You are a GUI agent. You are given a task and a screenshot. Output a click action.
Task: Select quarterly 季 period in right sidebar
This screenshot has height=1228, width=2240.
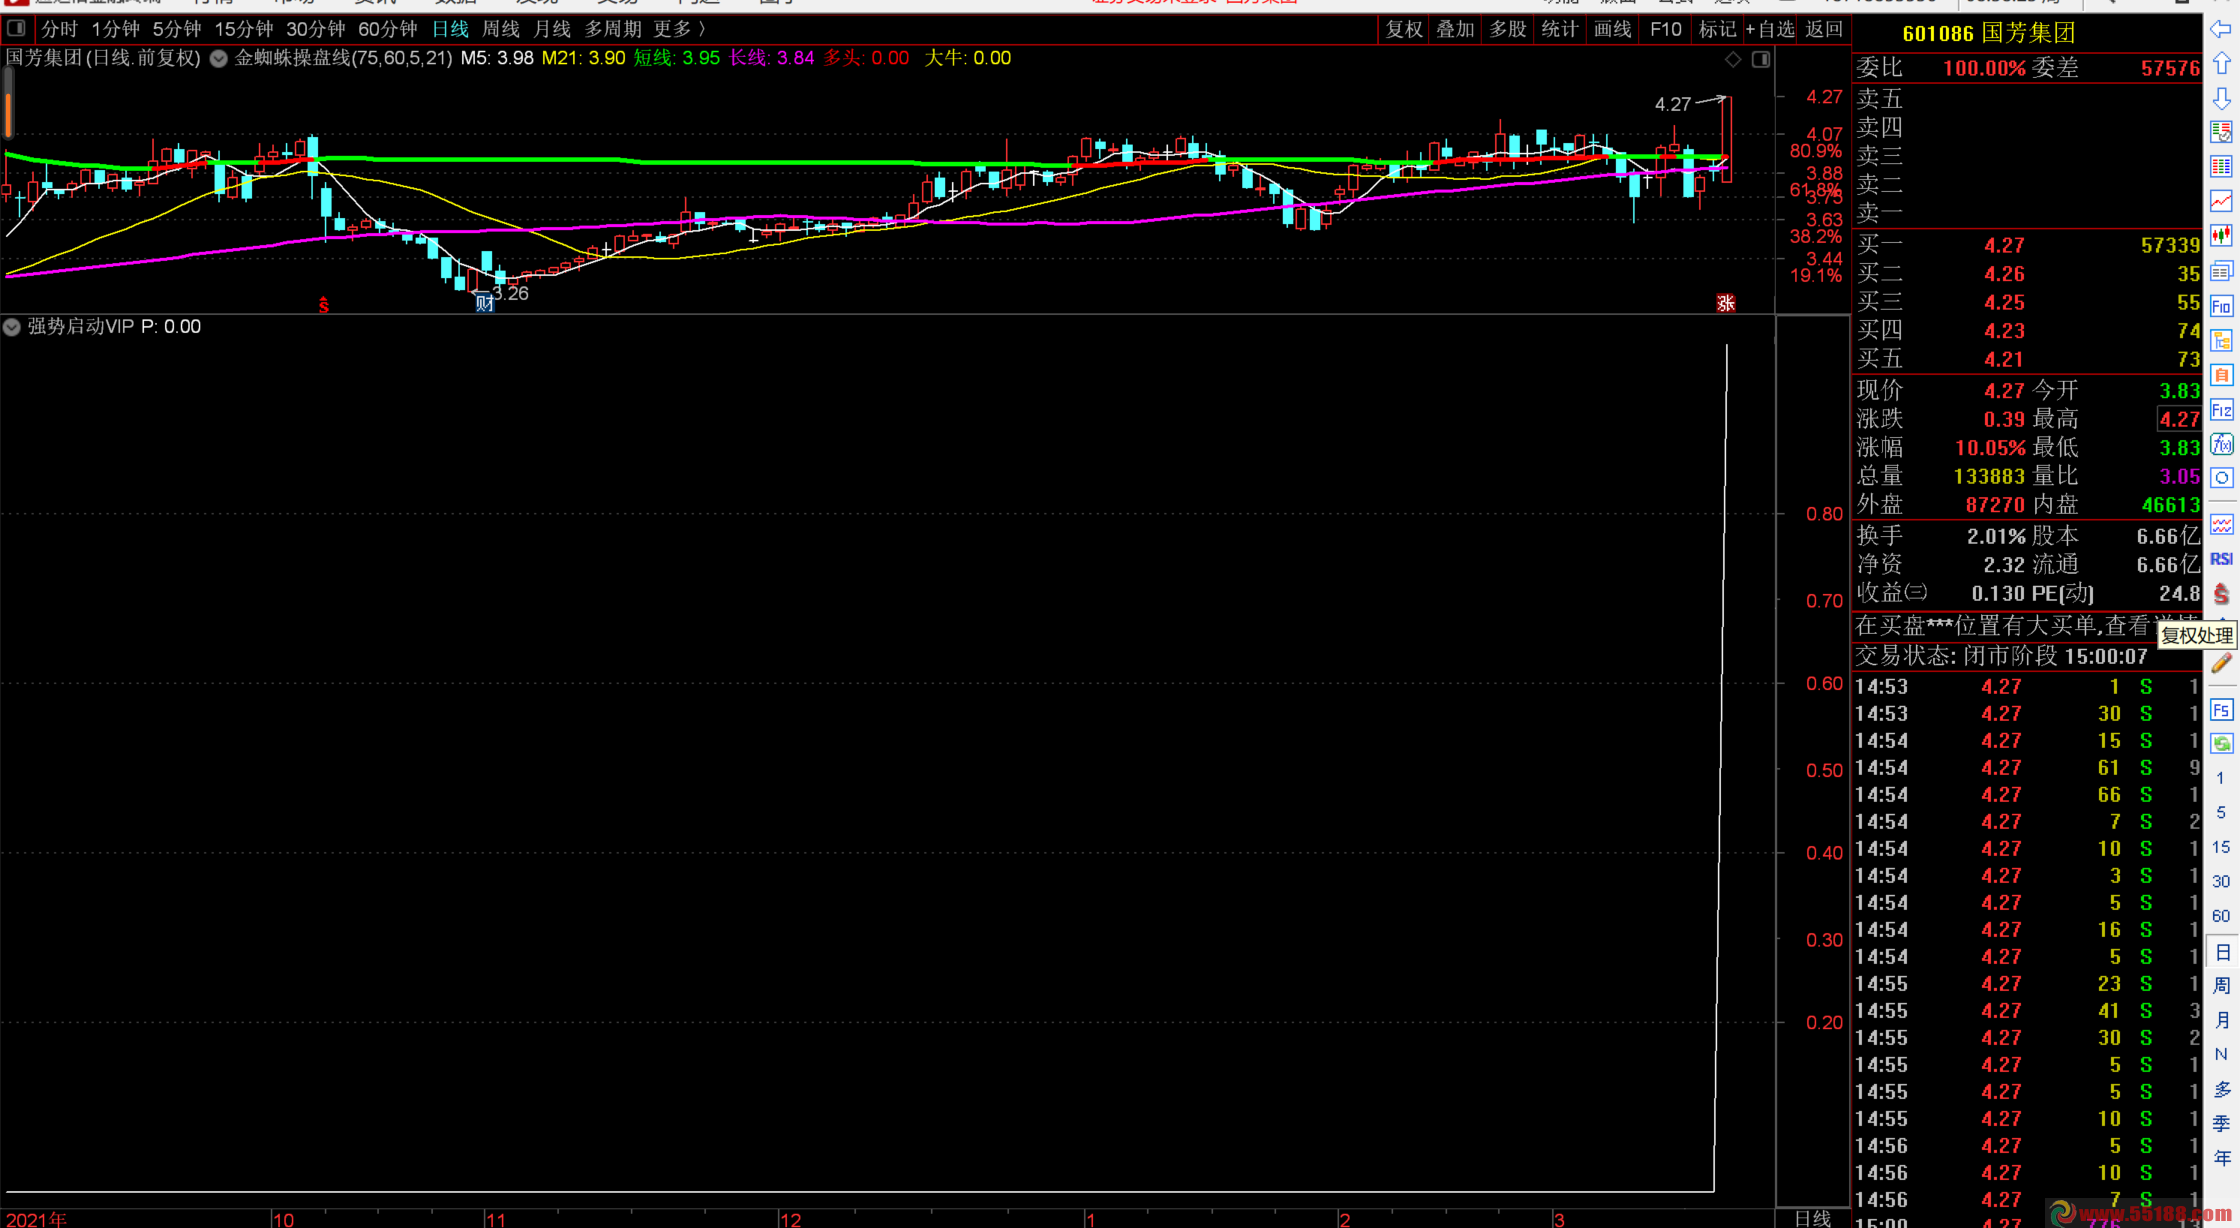(x=2221, y=1124)
